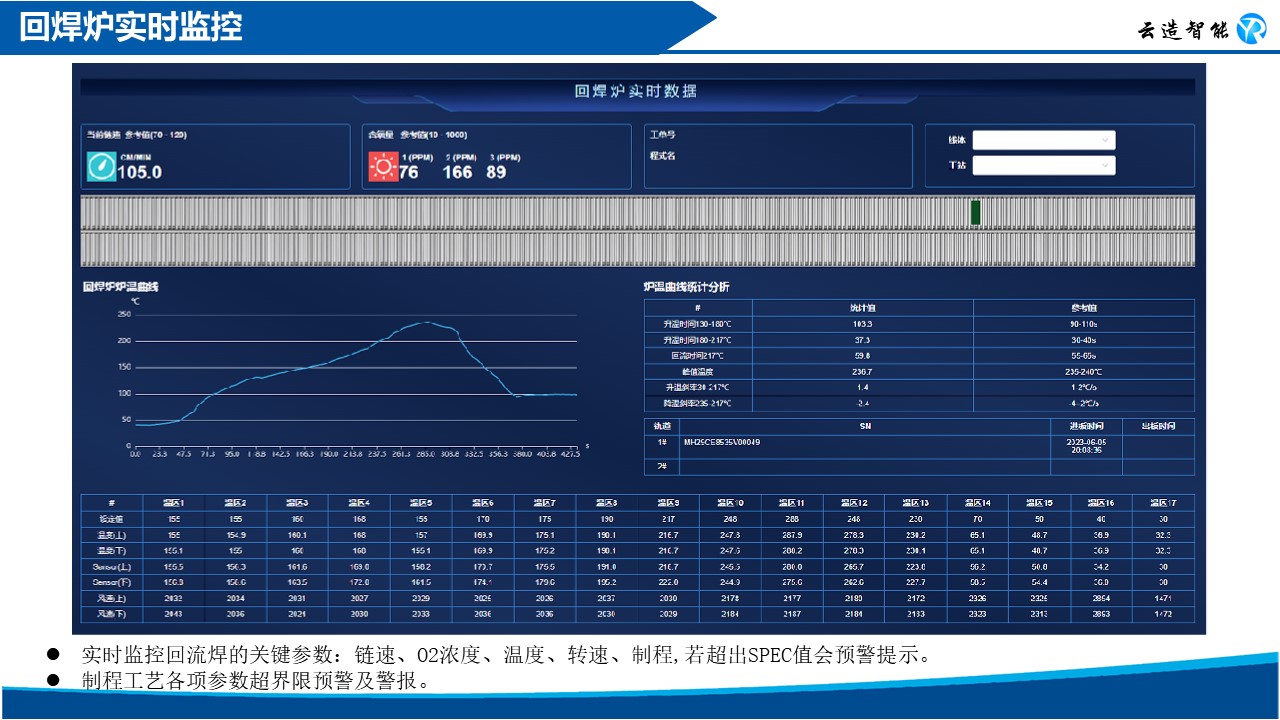Click the peak of the temperature curve
The height and width of the screenshot is (720, 1280).
point(428,322)
